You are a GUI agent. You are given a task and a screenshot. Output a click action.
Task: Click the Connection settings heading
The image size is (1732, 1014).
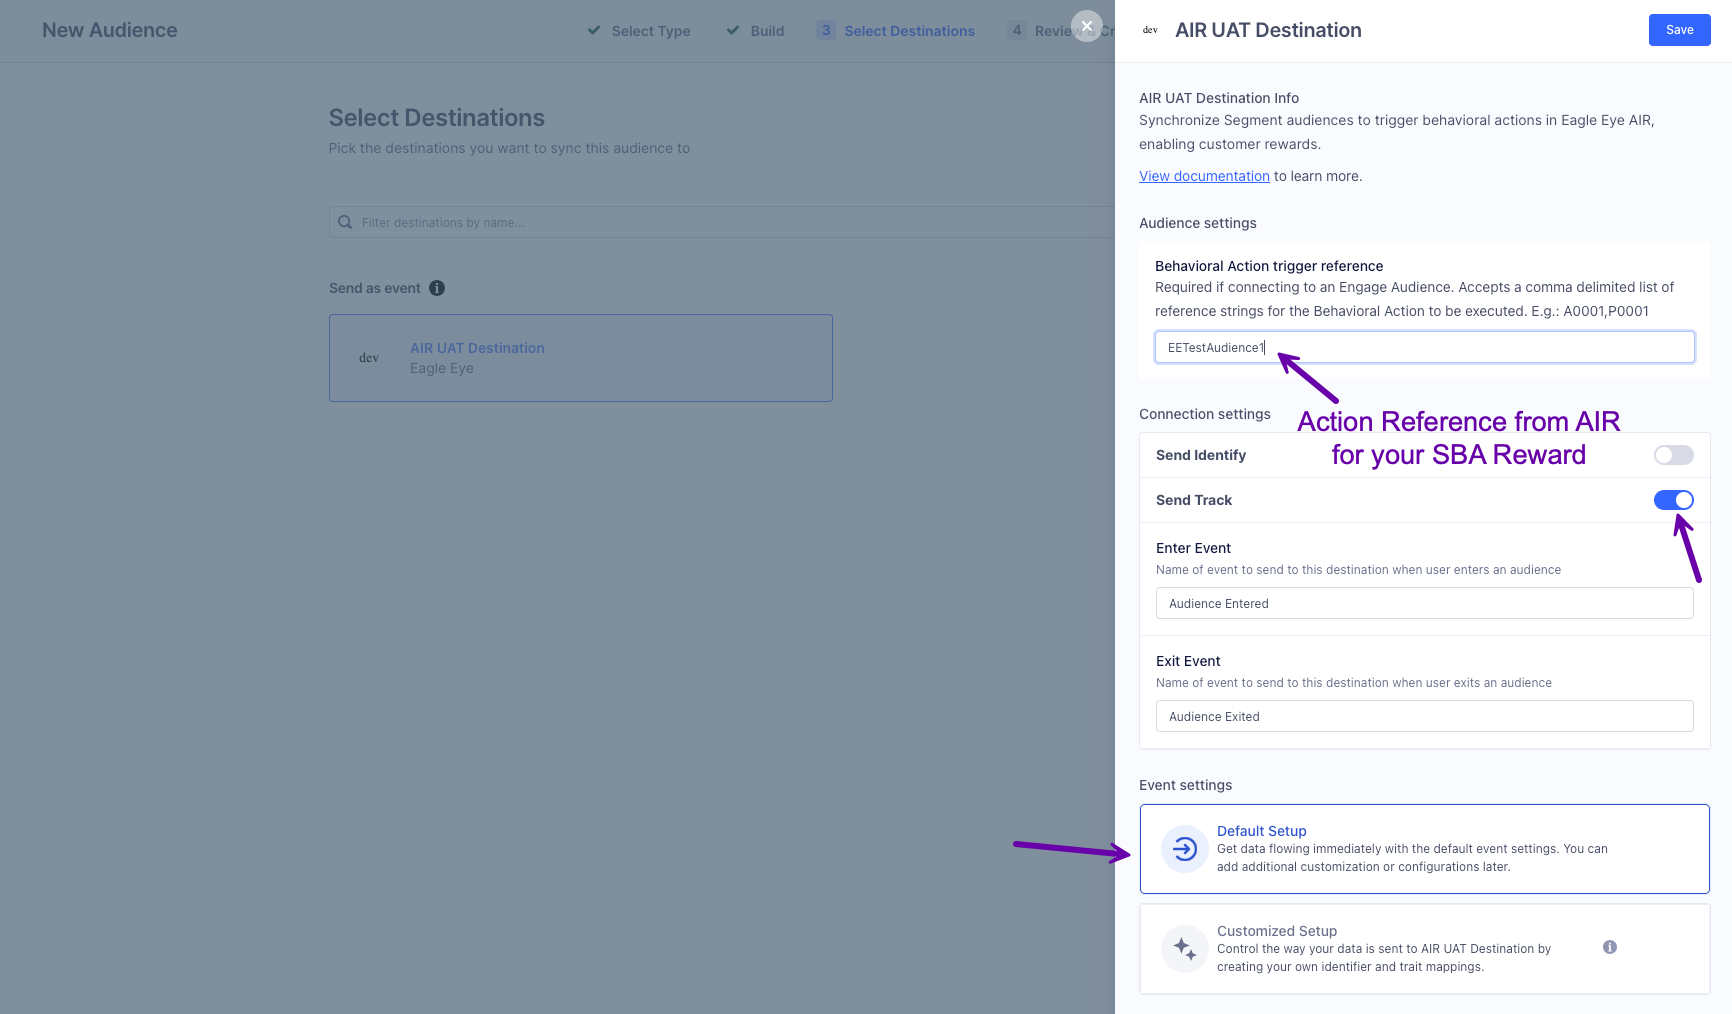click(1204, 414)
